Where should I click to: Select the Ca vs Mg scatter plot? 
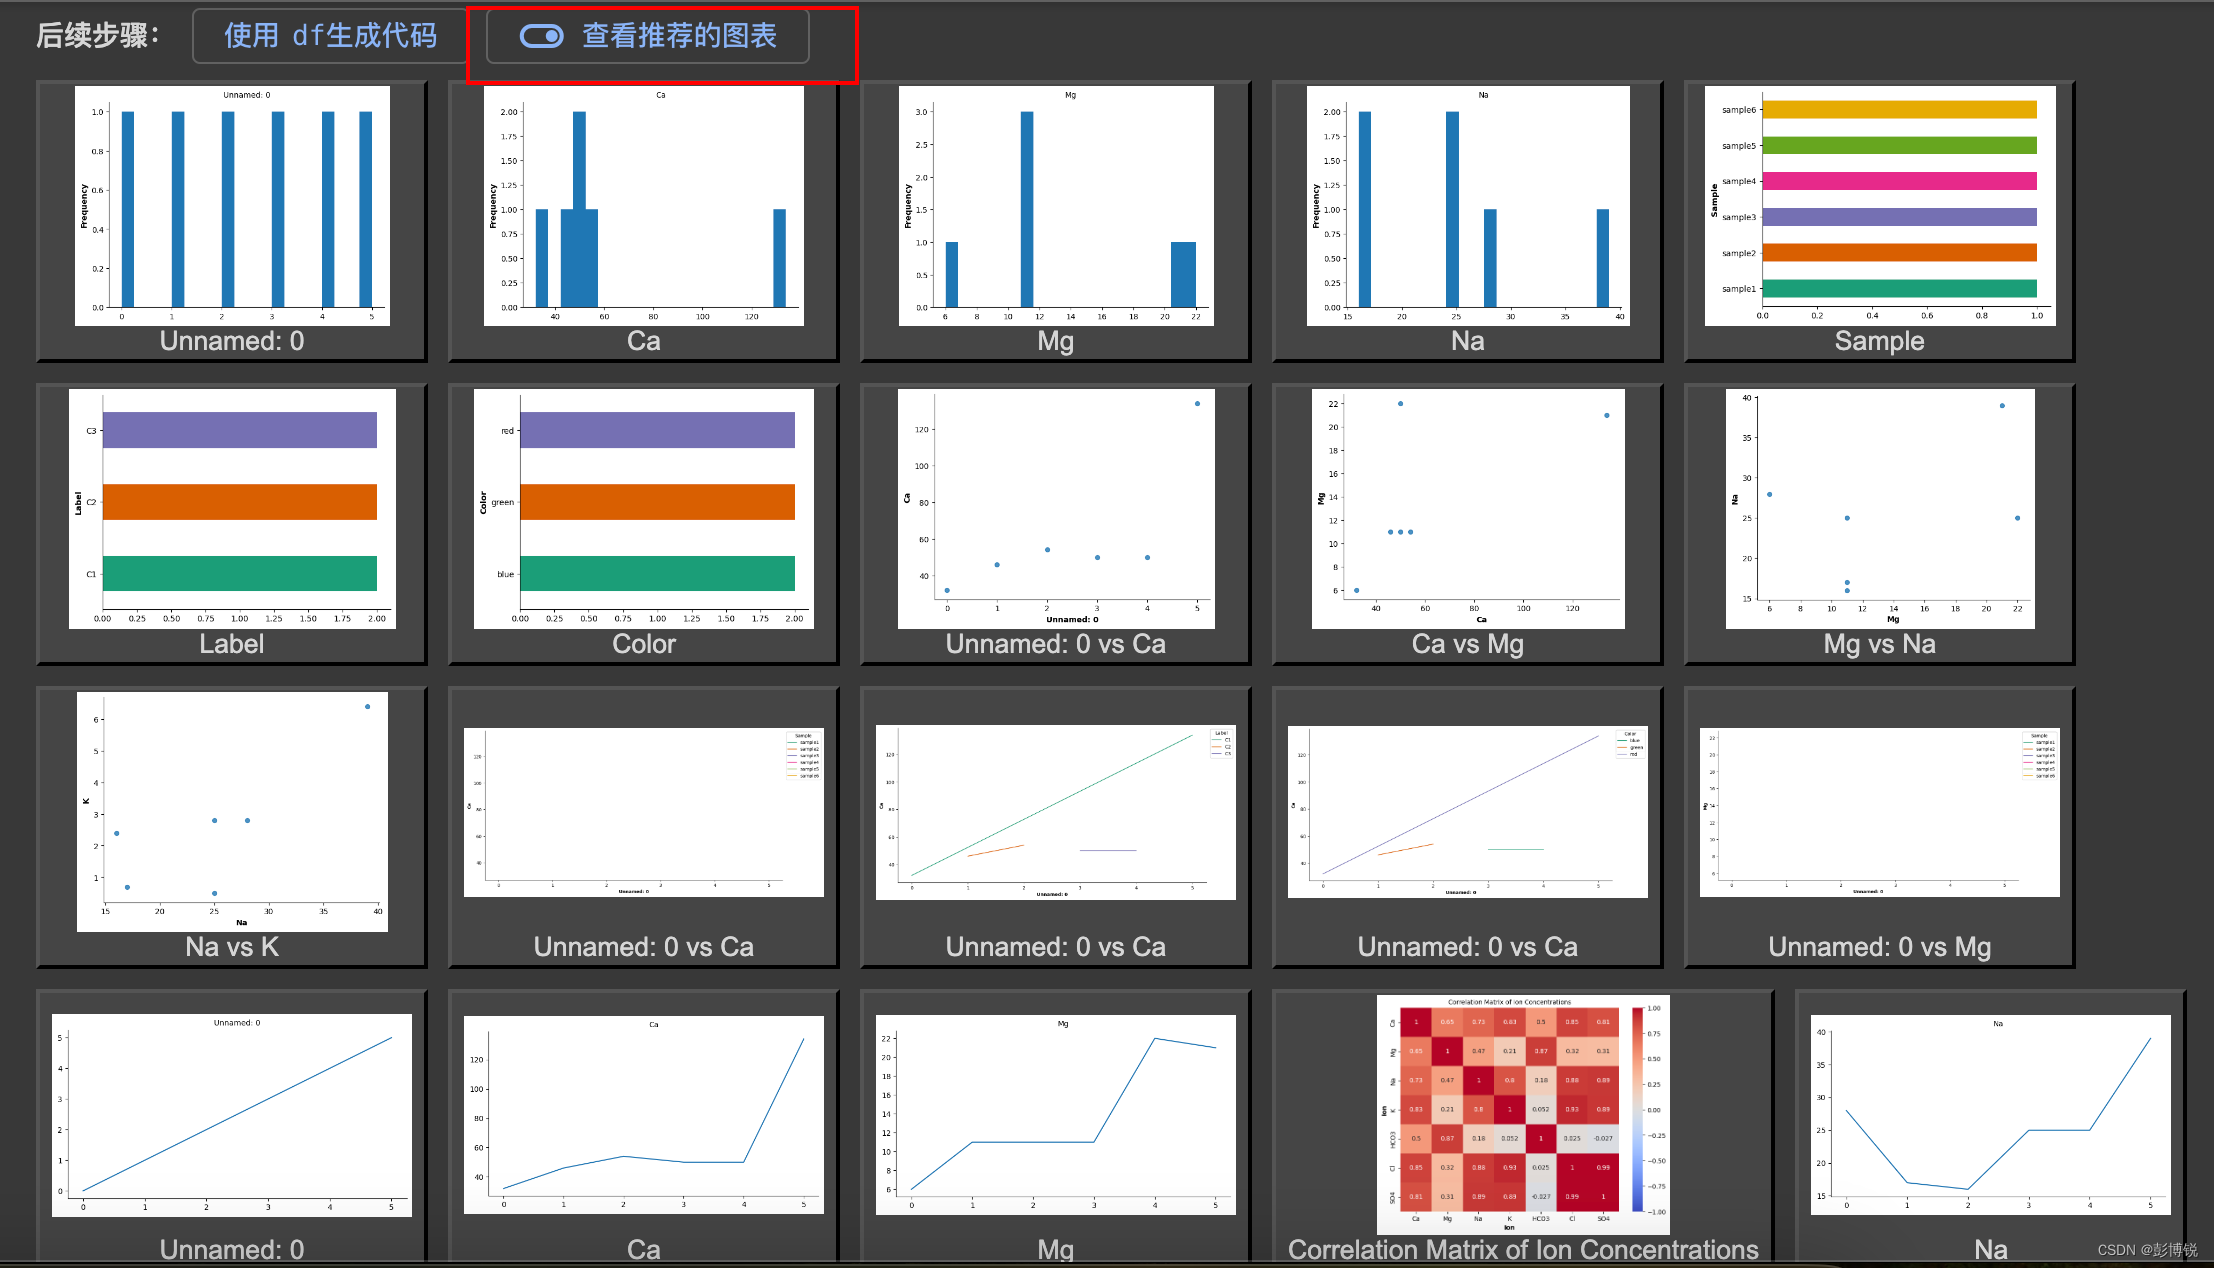click(1467, 510)
